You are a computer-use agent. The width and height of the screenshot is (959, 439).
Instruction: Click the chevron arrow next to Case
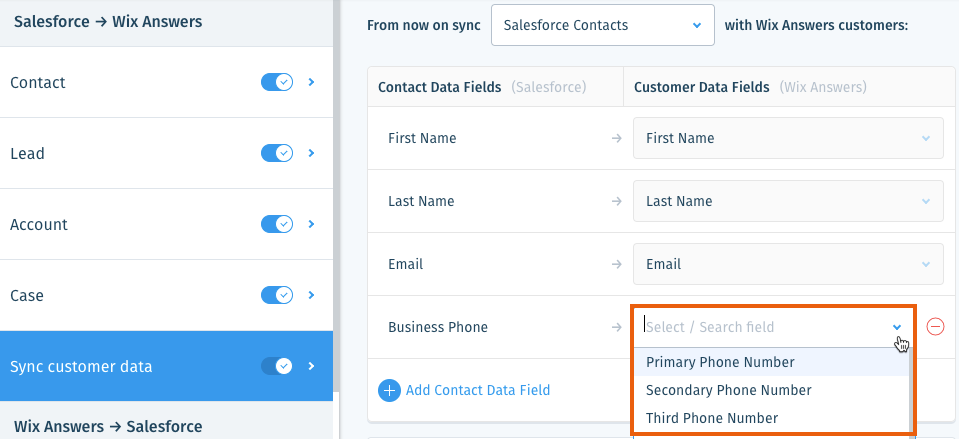click(311, 295)
